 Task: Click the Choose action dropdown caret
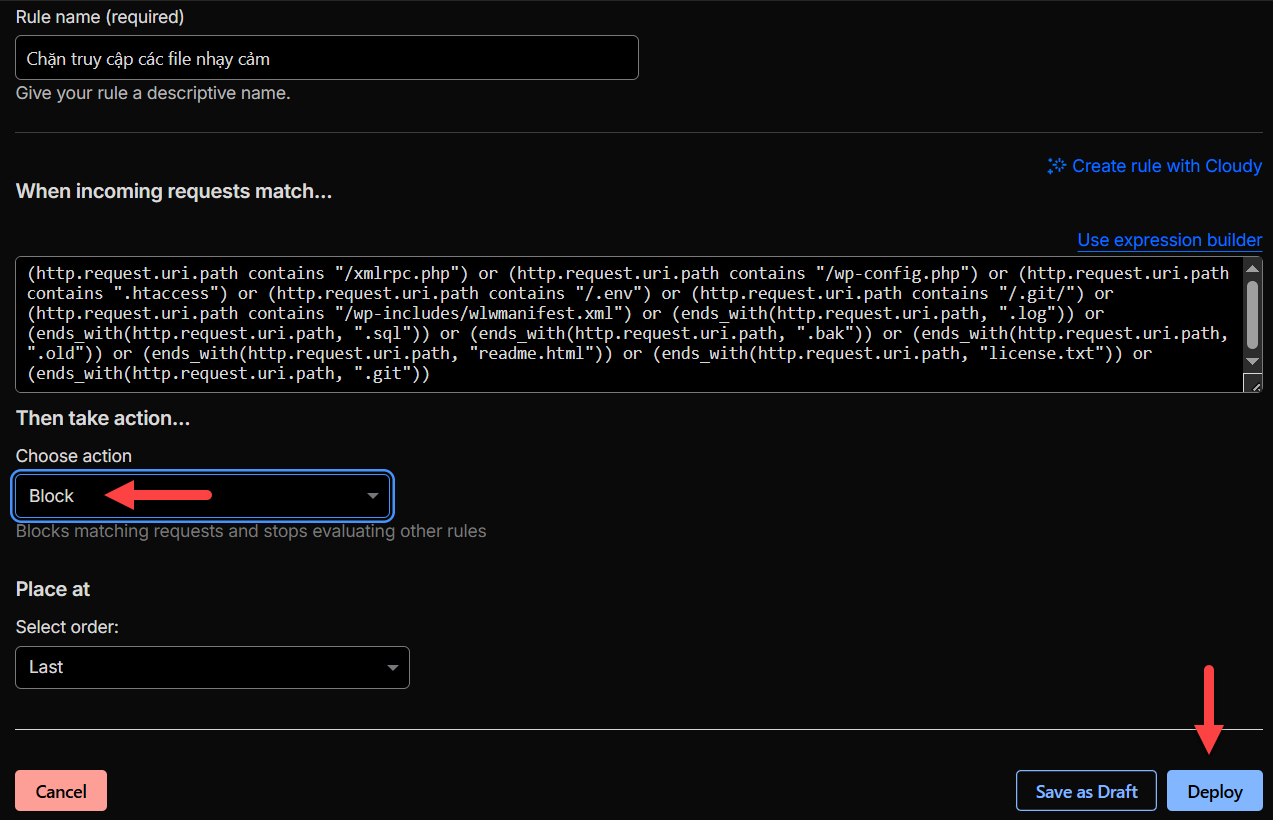click(x=372, y=496)
